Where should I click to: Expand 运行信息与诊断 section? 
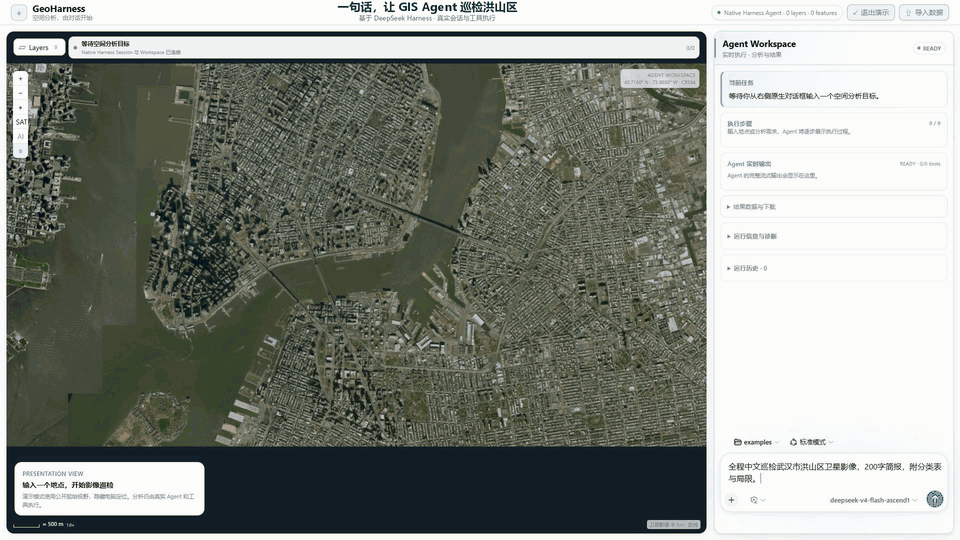(833, 236)
